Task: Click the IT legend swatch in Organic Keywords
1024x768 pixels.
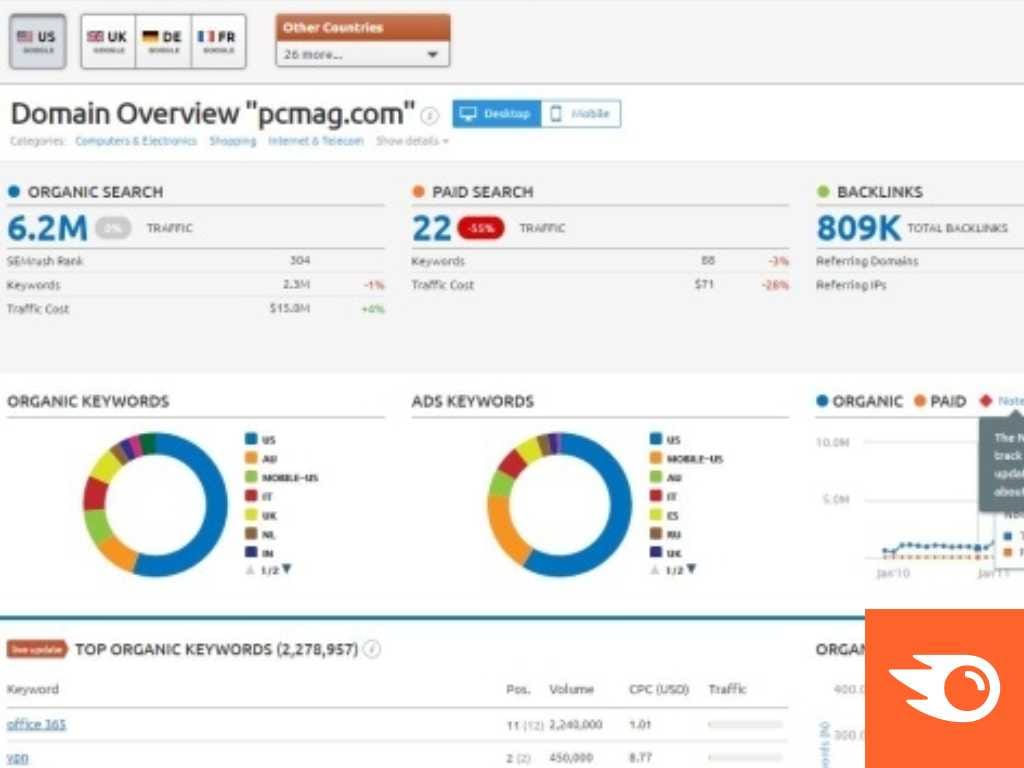Action: 251,496
